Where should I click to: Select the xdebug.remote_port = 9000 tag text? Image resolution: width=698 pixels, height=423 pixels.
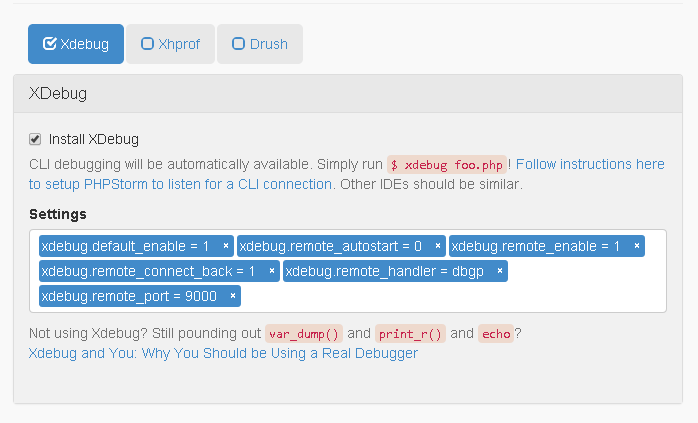129,296
